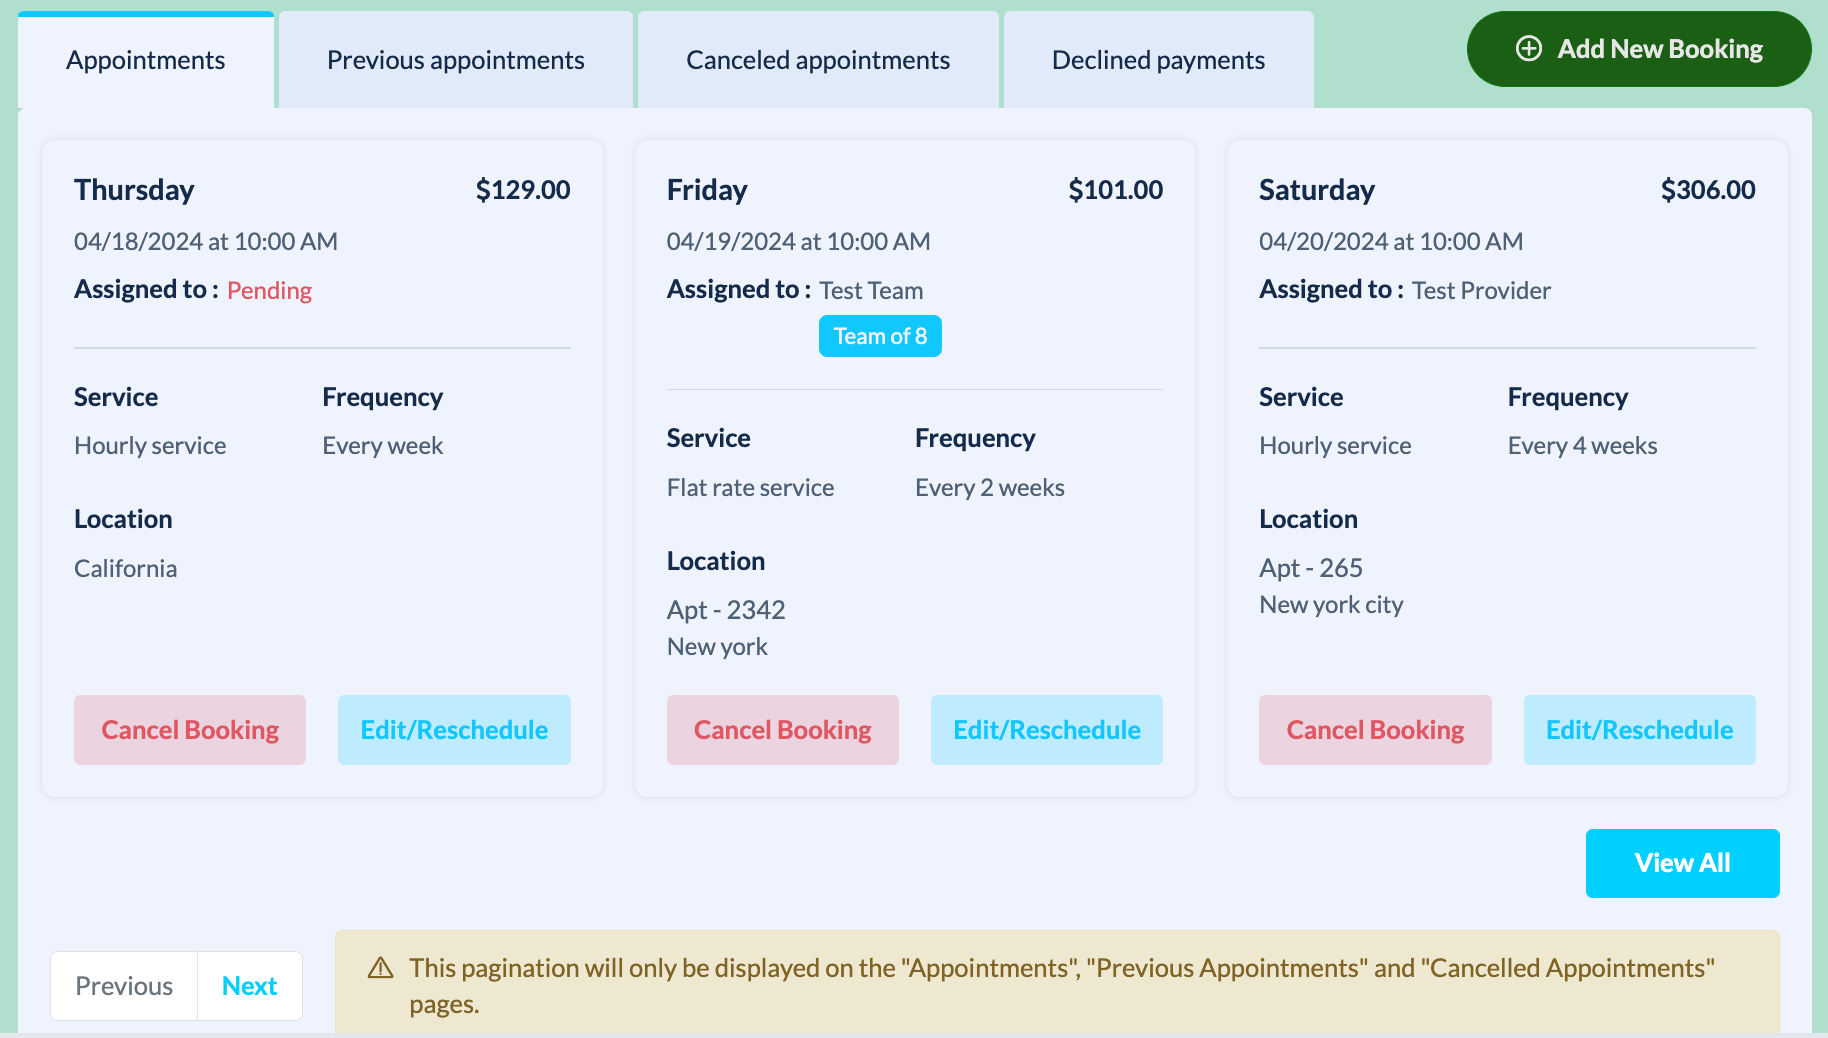Click the Pending assignment status
1828x1038 pixels.
(x=269, y=291)
